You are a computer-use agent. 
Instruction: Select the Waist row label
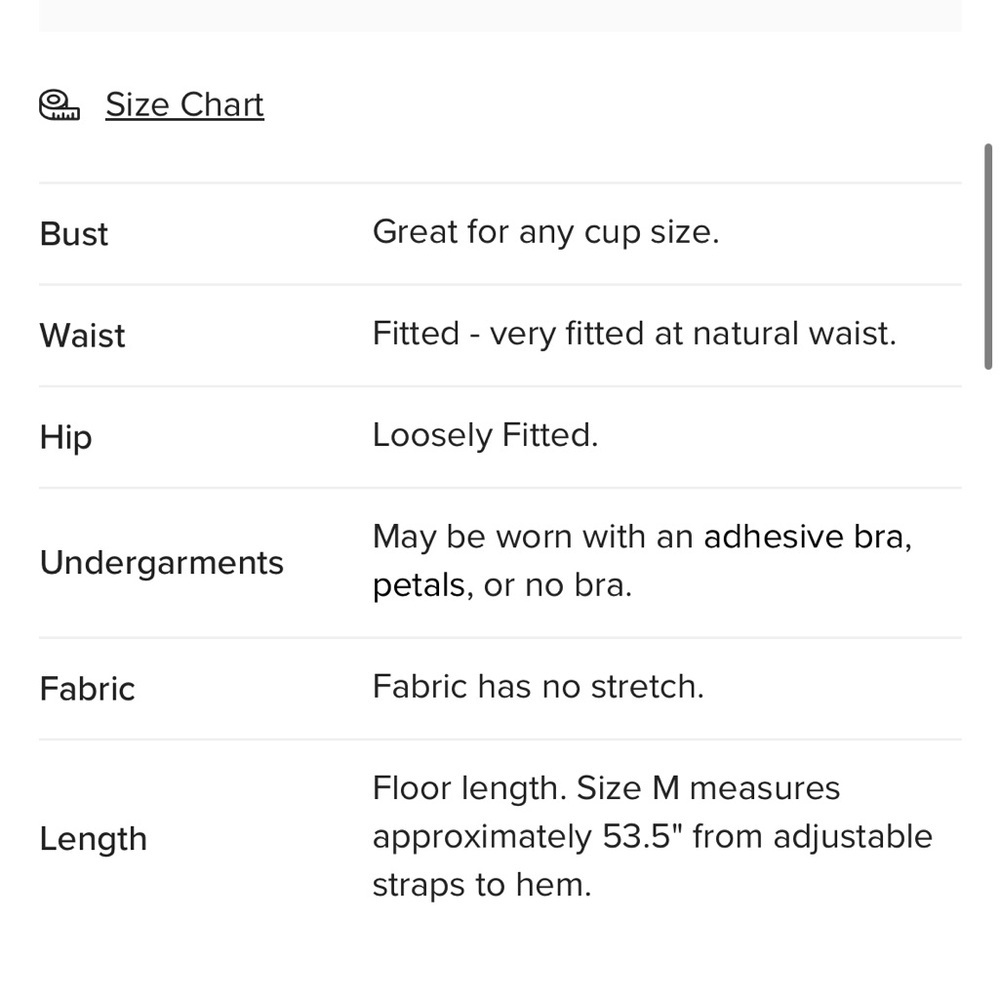(82, 335)
